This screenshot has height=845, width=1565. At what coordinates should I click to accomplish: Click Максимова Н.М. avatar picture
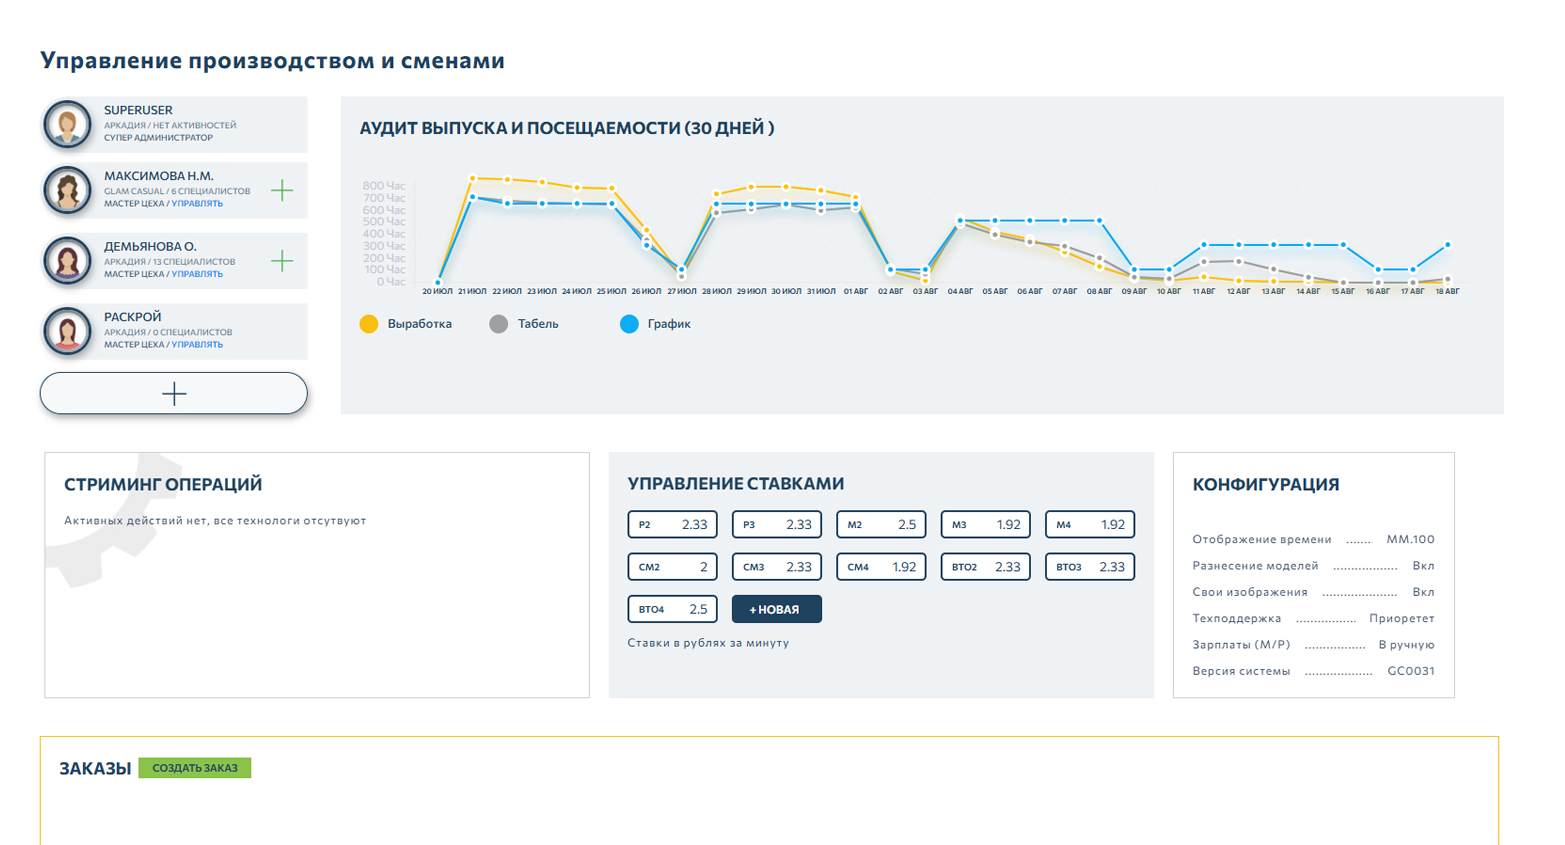[x=68, y=190]
